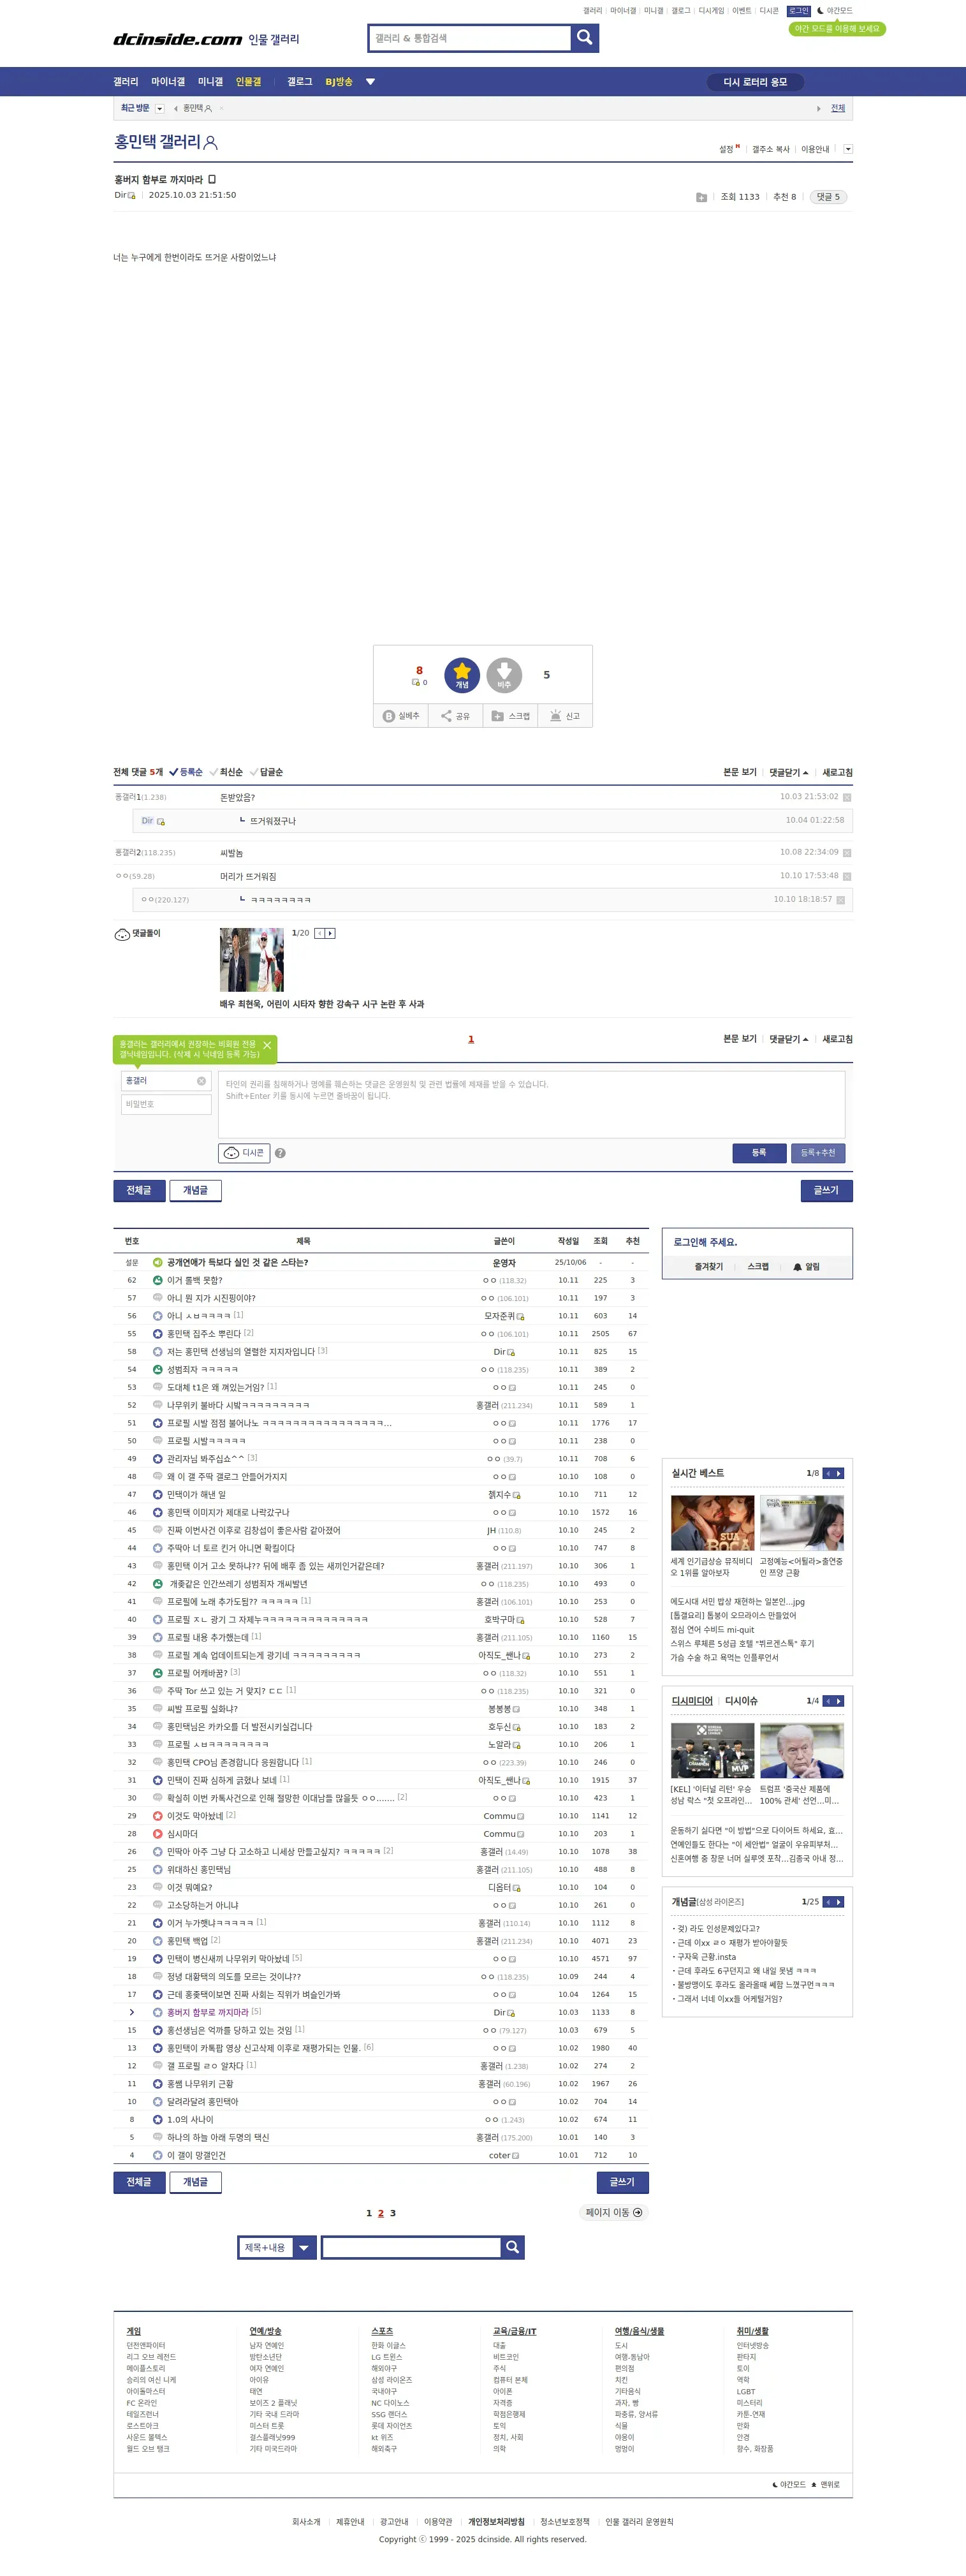The height and width of the screenshot is (2576, 966).
Task: Clear the 홍갤러 nickname field with its X icon
Action: pyautogui.click(x=201, y=1081)
